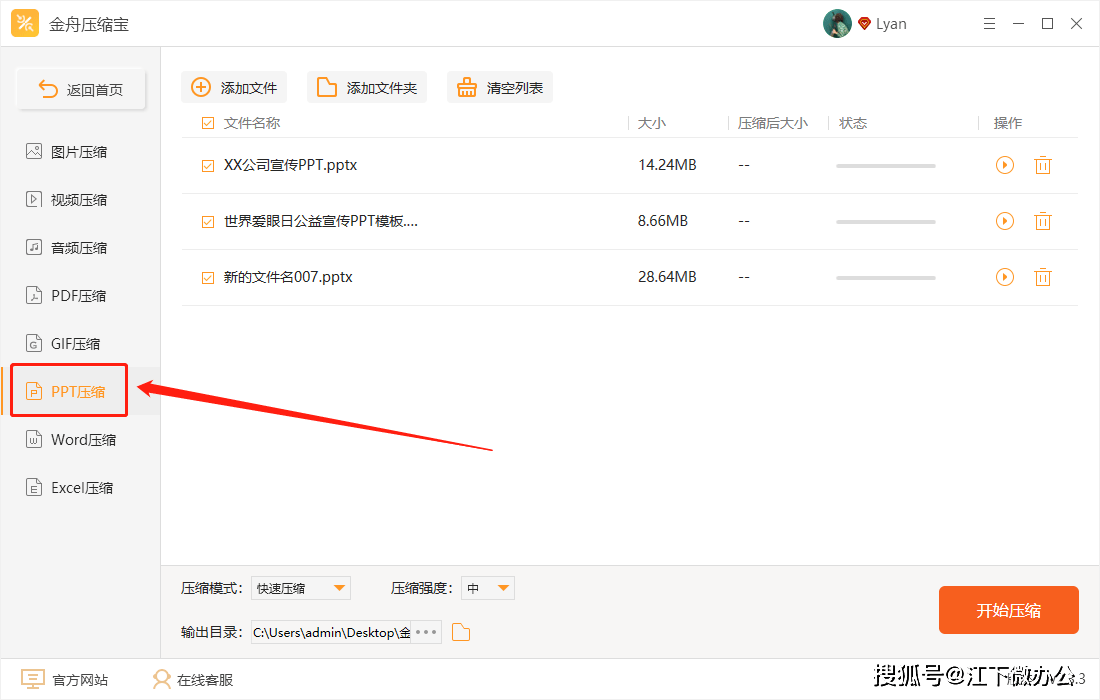Screen dimensions: 1100x700
Task: Click the progress bar of 世界爱眼日公益宣传PPT模板
Action: tap(885, 222)
